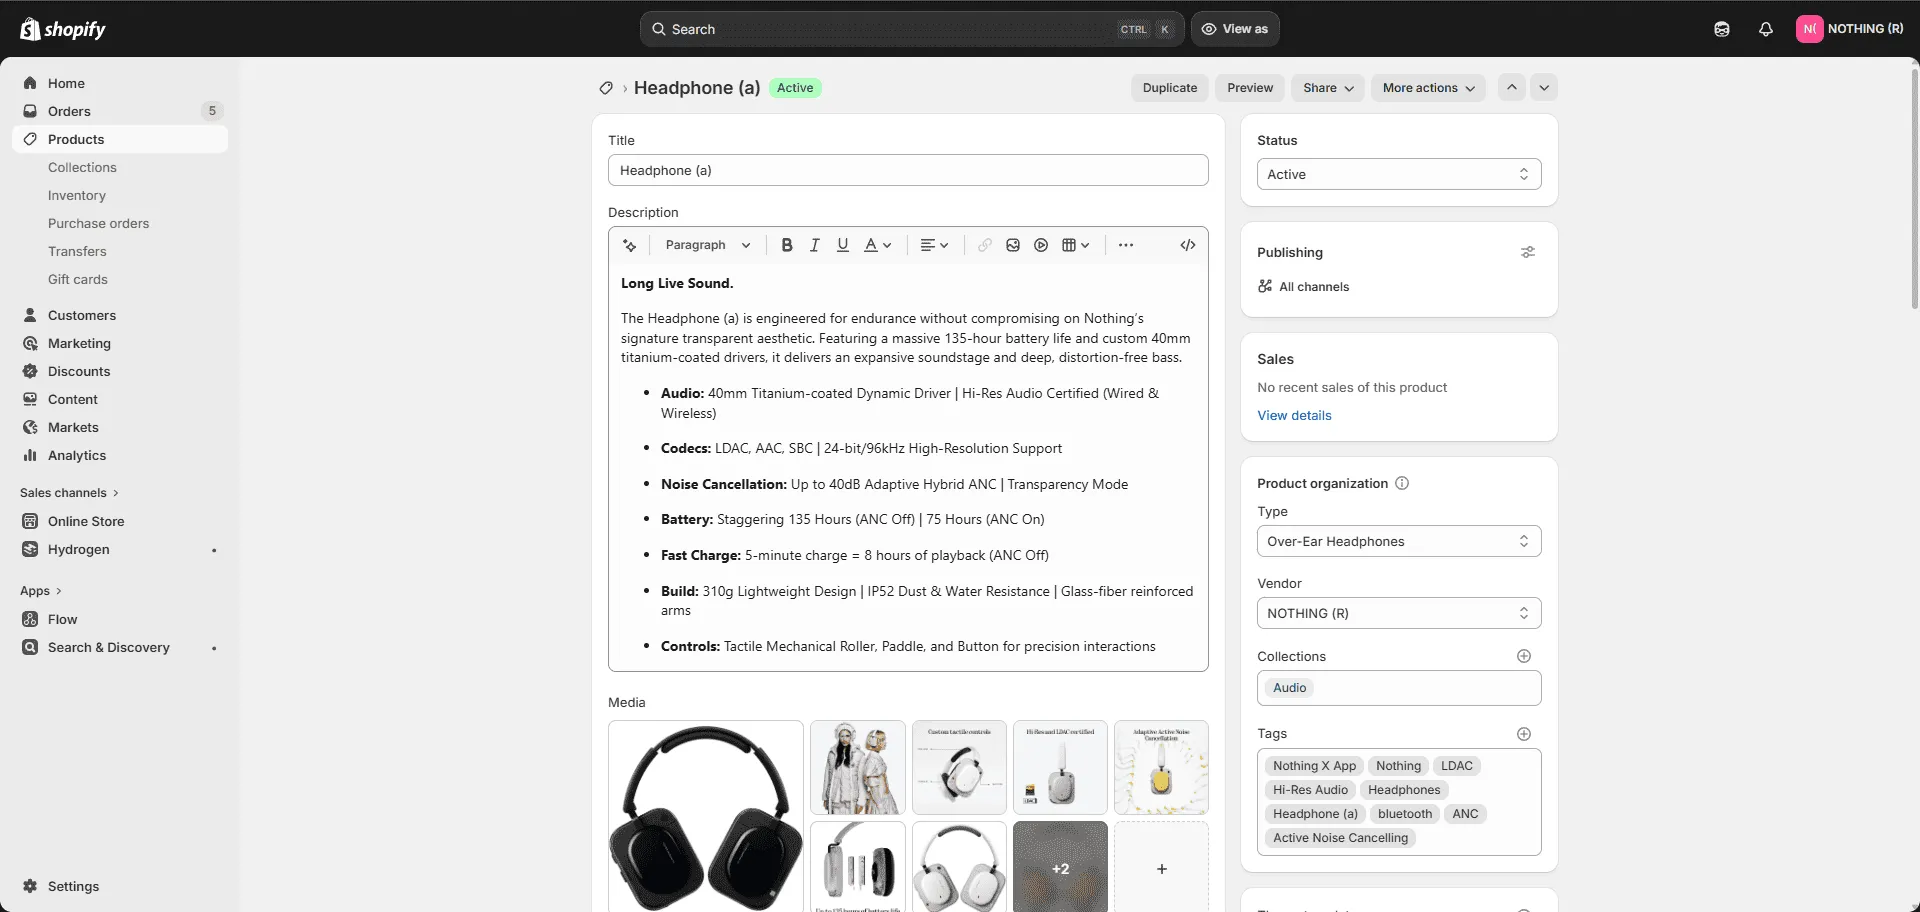Open text color picker in editor
The image size is (1920, 912).
(877, 245)
